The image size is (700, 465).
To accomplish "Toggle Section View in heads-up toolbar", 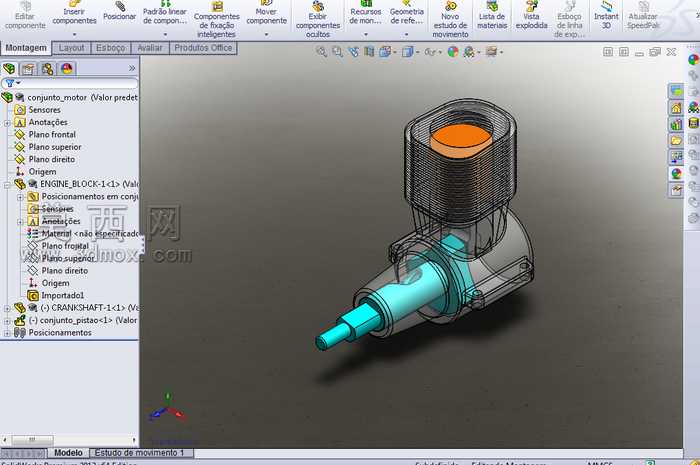I will coord(369,52).
